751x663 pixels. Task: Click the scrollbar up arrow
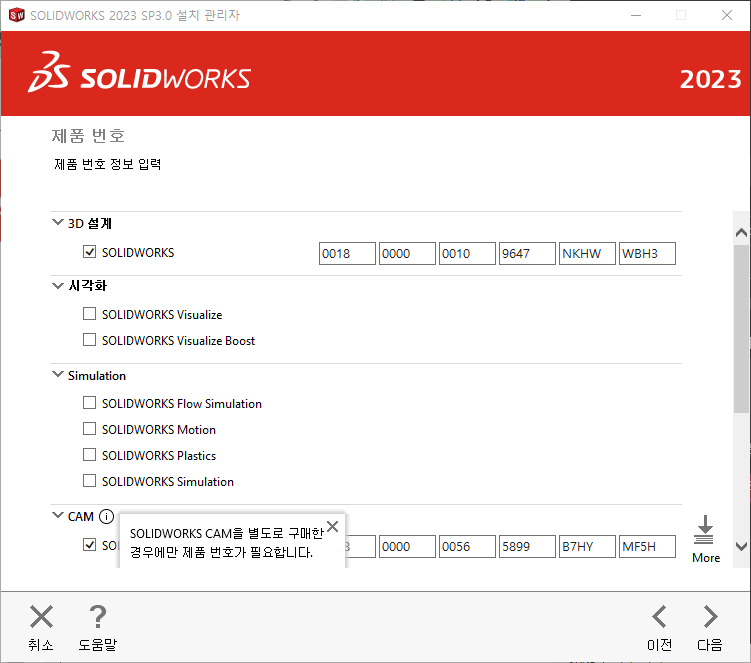741,233
